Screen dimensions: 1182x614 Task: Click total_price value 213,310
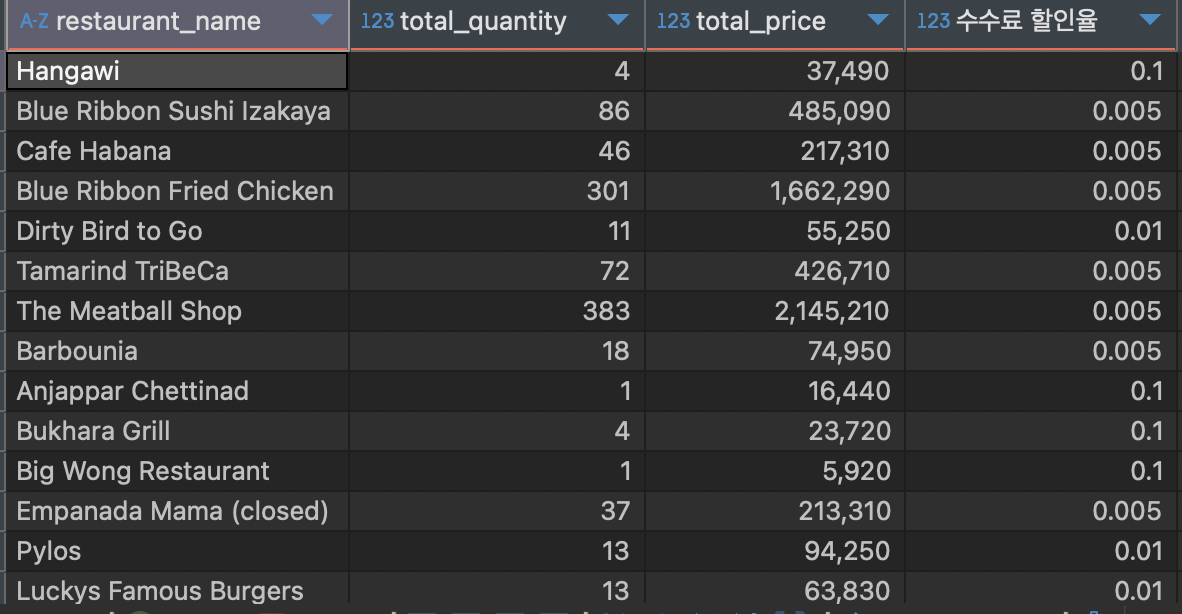point(844,512)
